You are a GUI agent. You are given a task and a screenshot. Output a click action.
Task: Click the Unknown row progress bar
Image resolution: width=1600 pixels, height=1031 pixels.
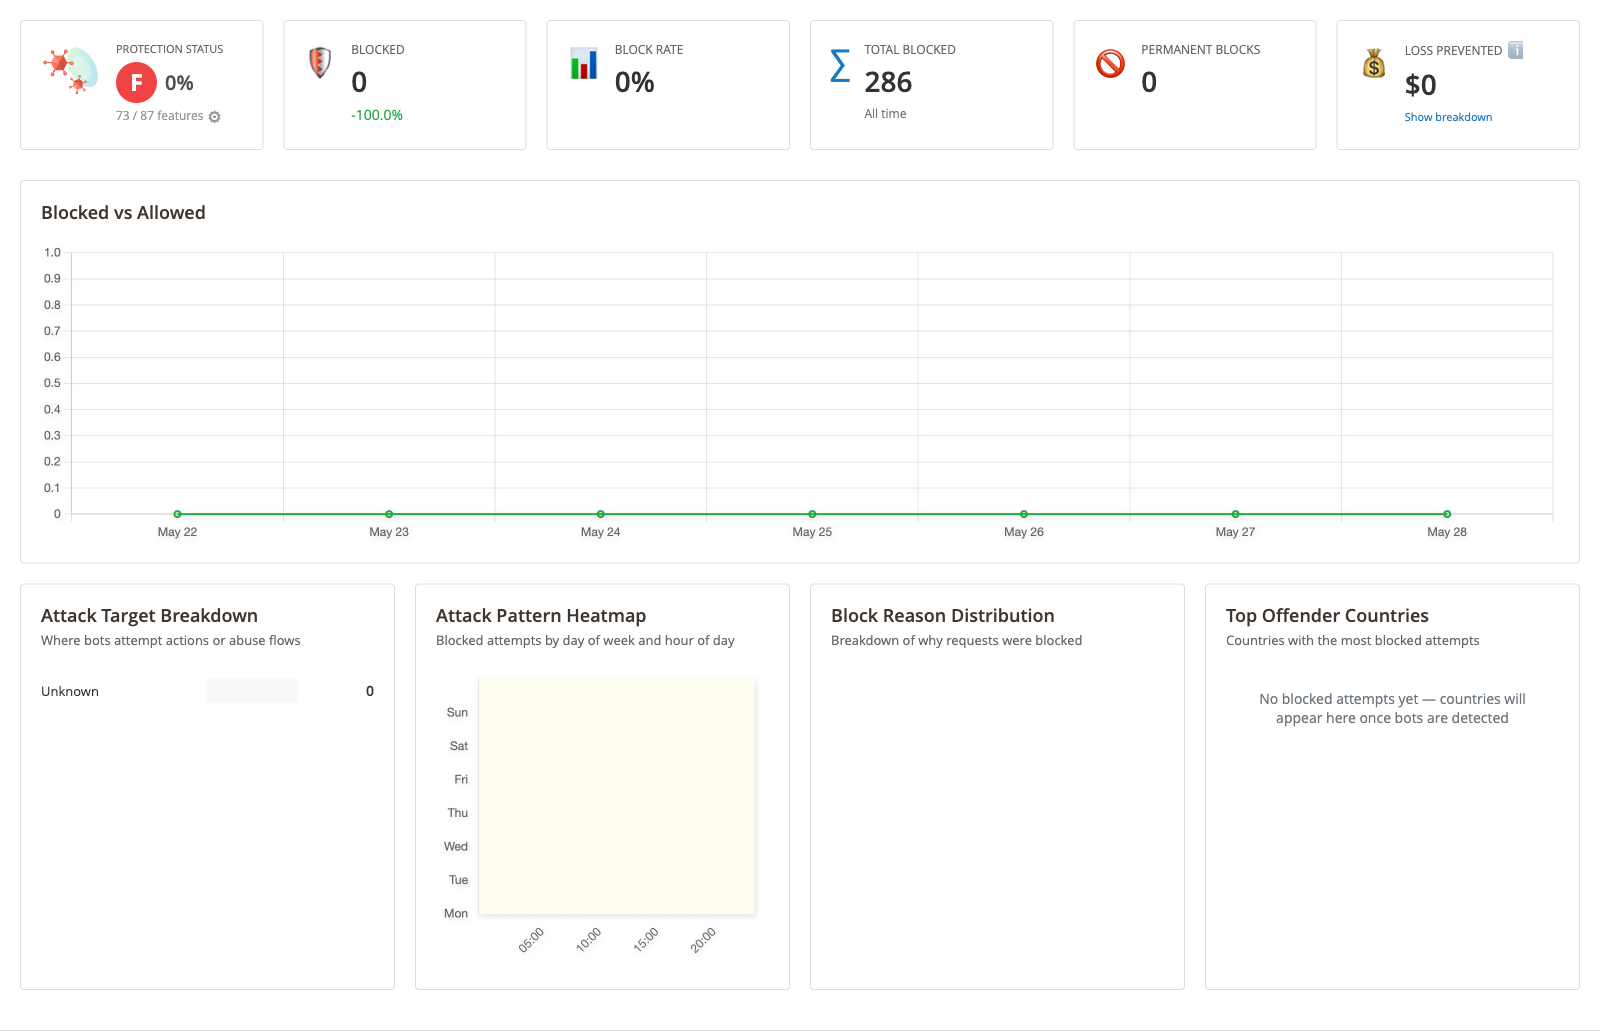[x=252, y=691]
